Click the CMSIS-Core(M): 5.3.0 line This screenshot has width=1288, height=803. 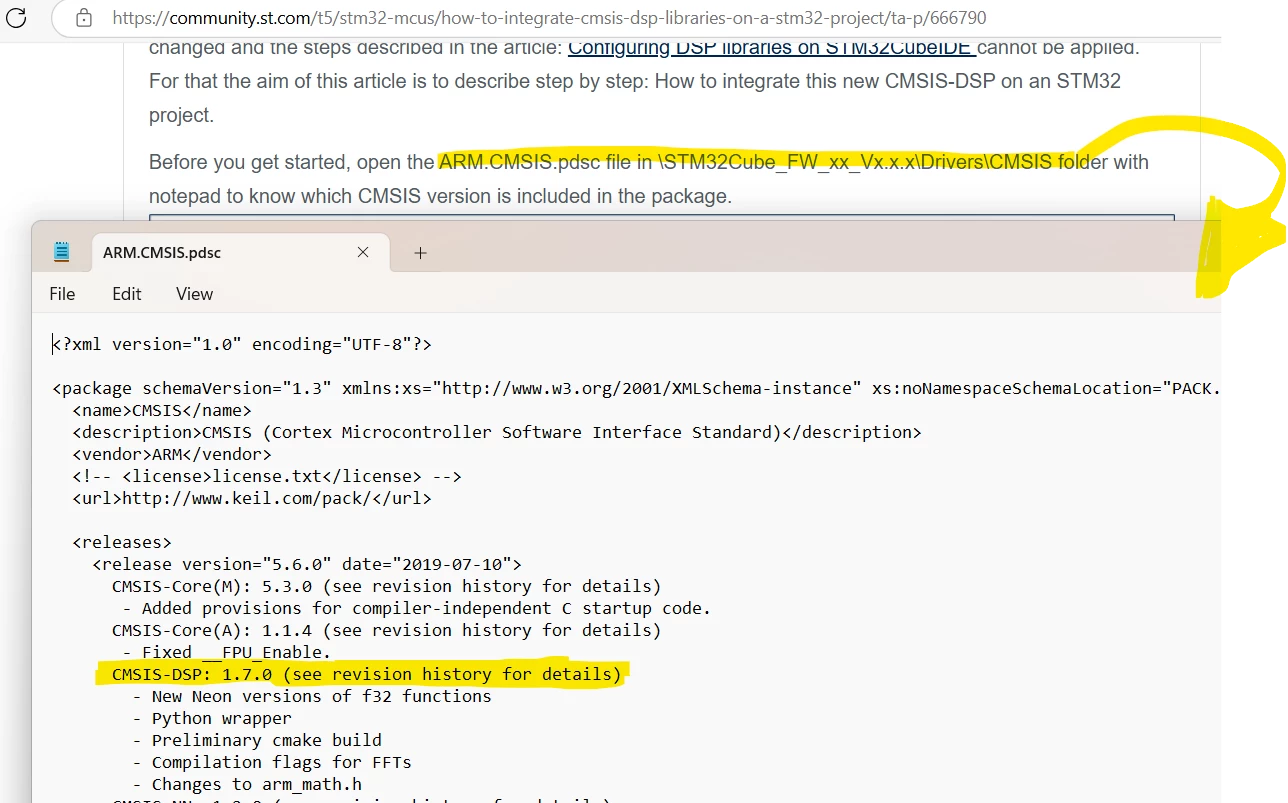(386, 586)
